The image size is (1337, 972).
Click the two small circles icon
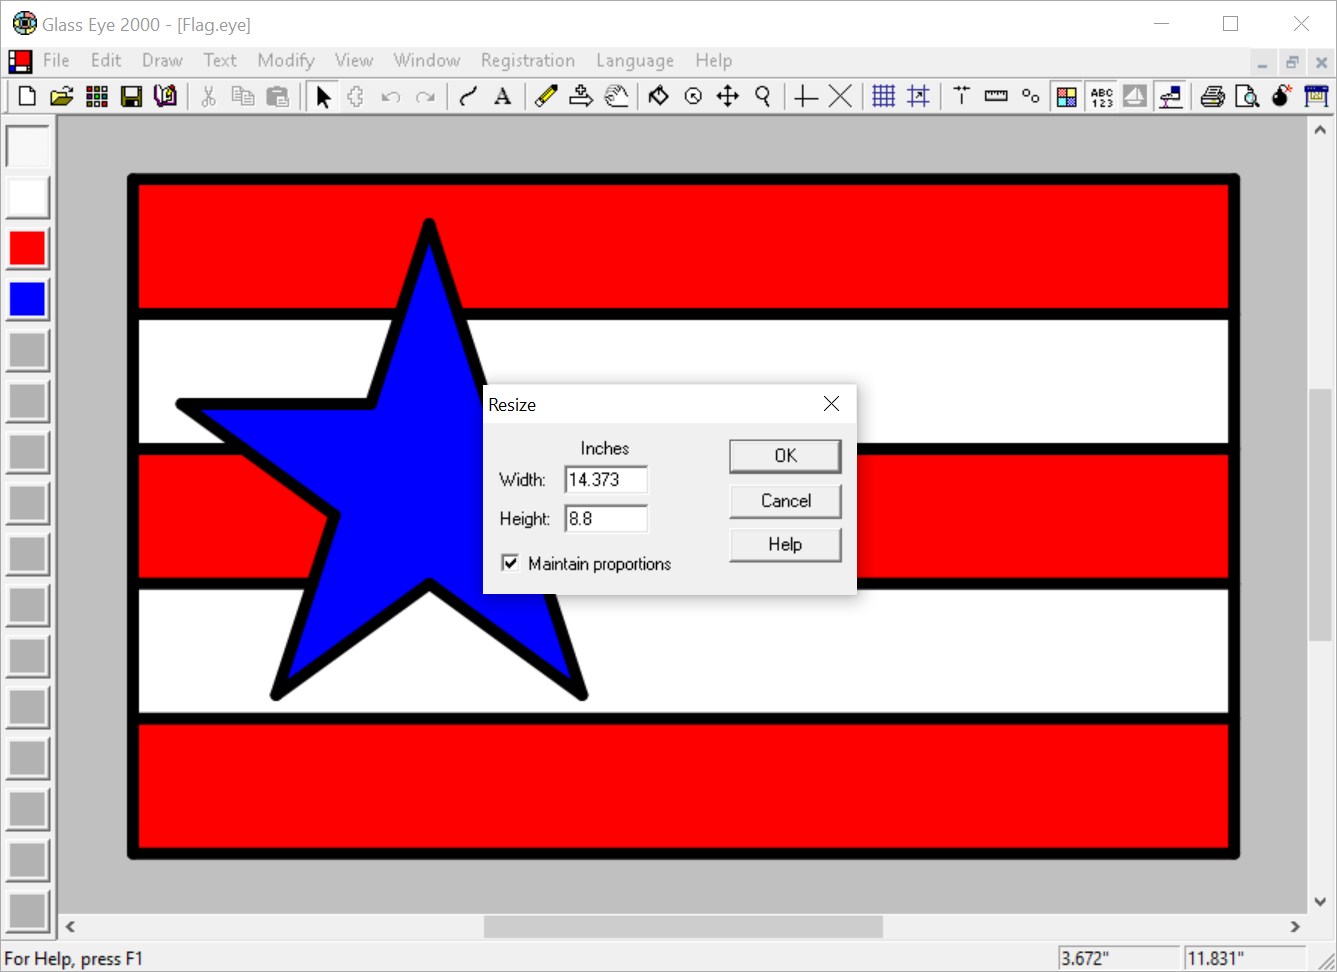click(x=1031, y=96)
